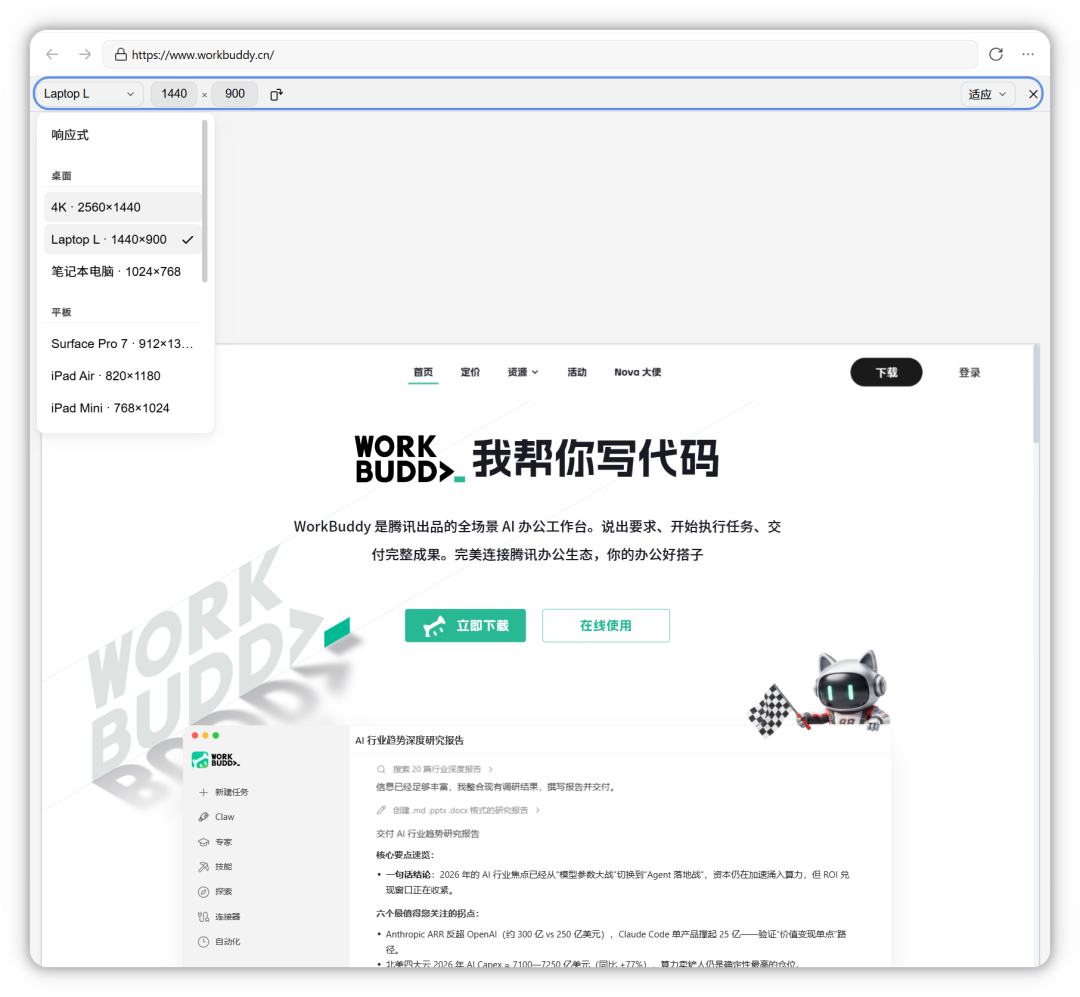Go forward with browser forward arrow
The height and width of the screenshot is (997, 1080).
pos(85,54)
